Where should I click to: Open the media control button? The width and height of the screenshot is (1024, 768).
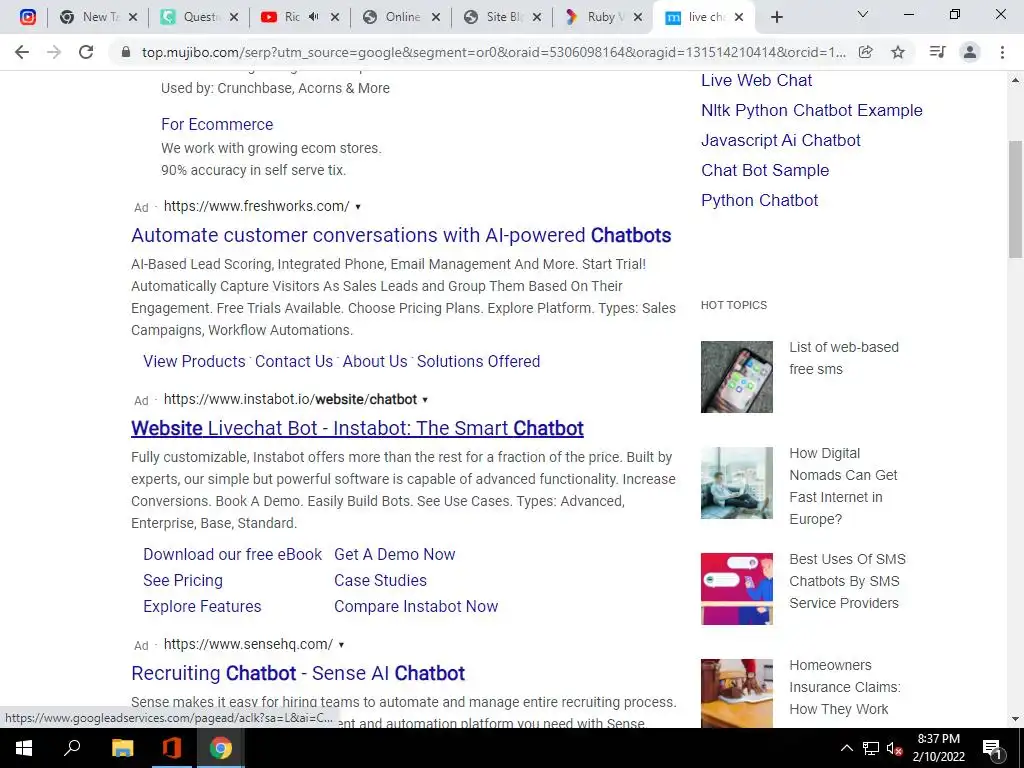(937, 52)
